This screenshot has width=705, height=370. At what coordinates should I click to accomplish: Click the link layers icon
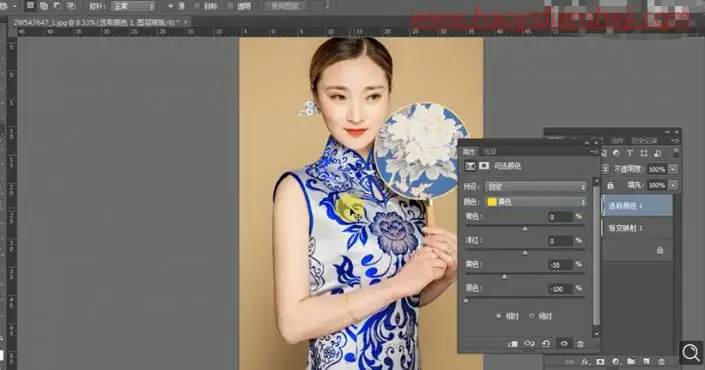(x=570, y=361)
